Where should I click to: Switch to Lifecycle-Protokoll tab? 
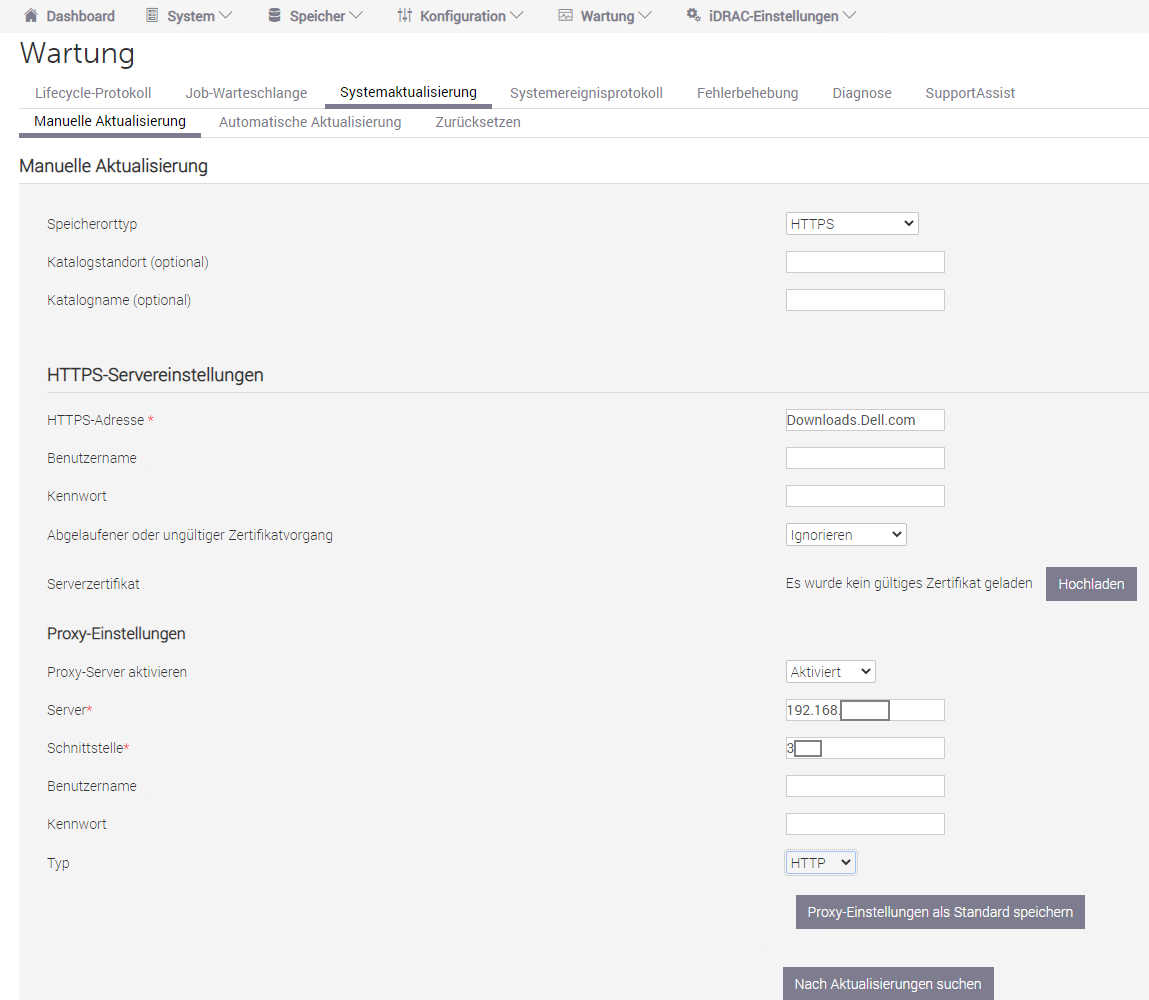93,93
